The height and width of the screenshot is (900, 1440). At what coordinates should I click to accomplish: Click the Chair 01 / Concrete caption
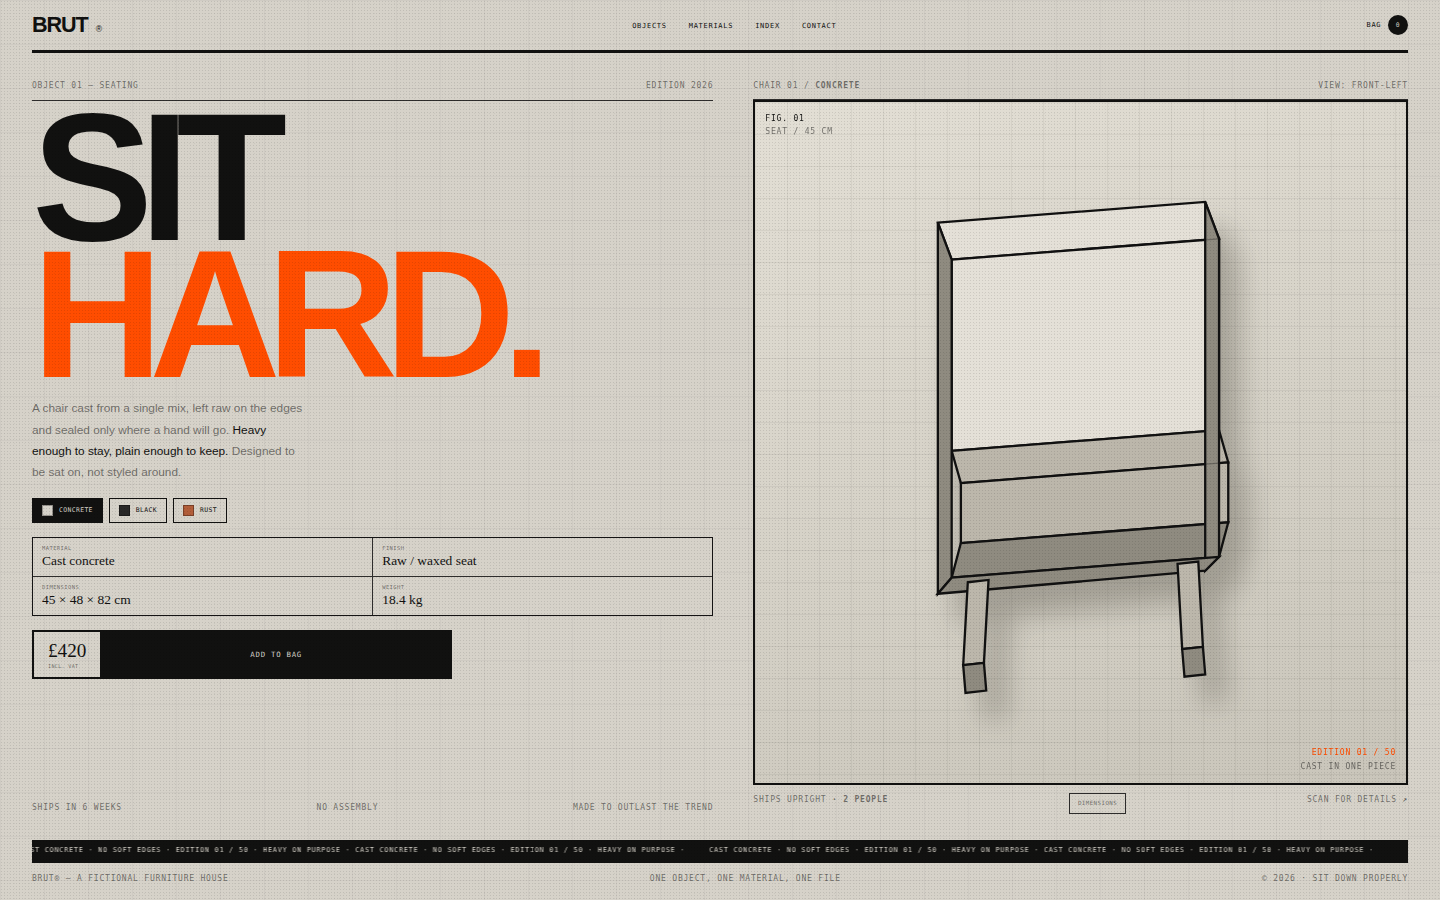806,85
